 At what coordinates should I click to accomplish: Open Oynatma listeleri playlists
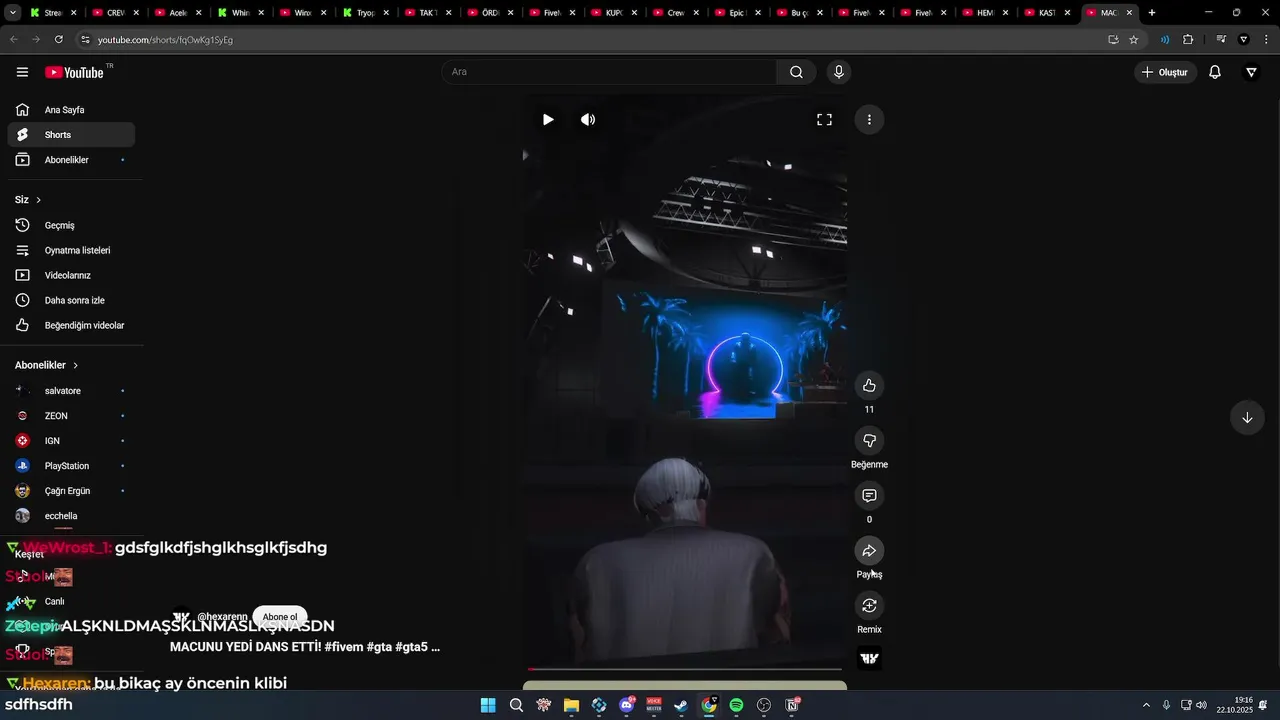(x=71, y=250)
